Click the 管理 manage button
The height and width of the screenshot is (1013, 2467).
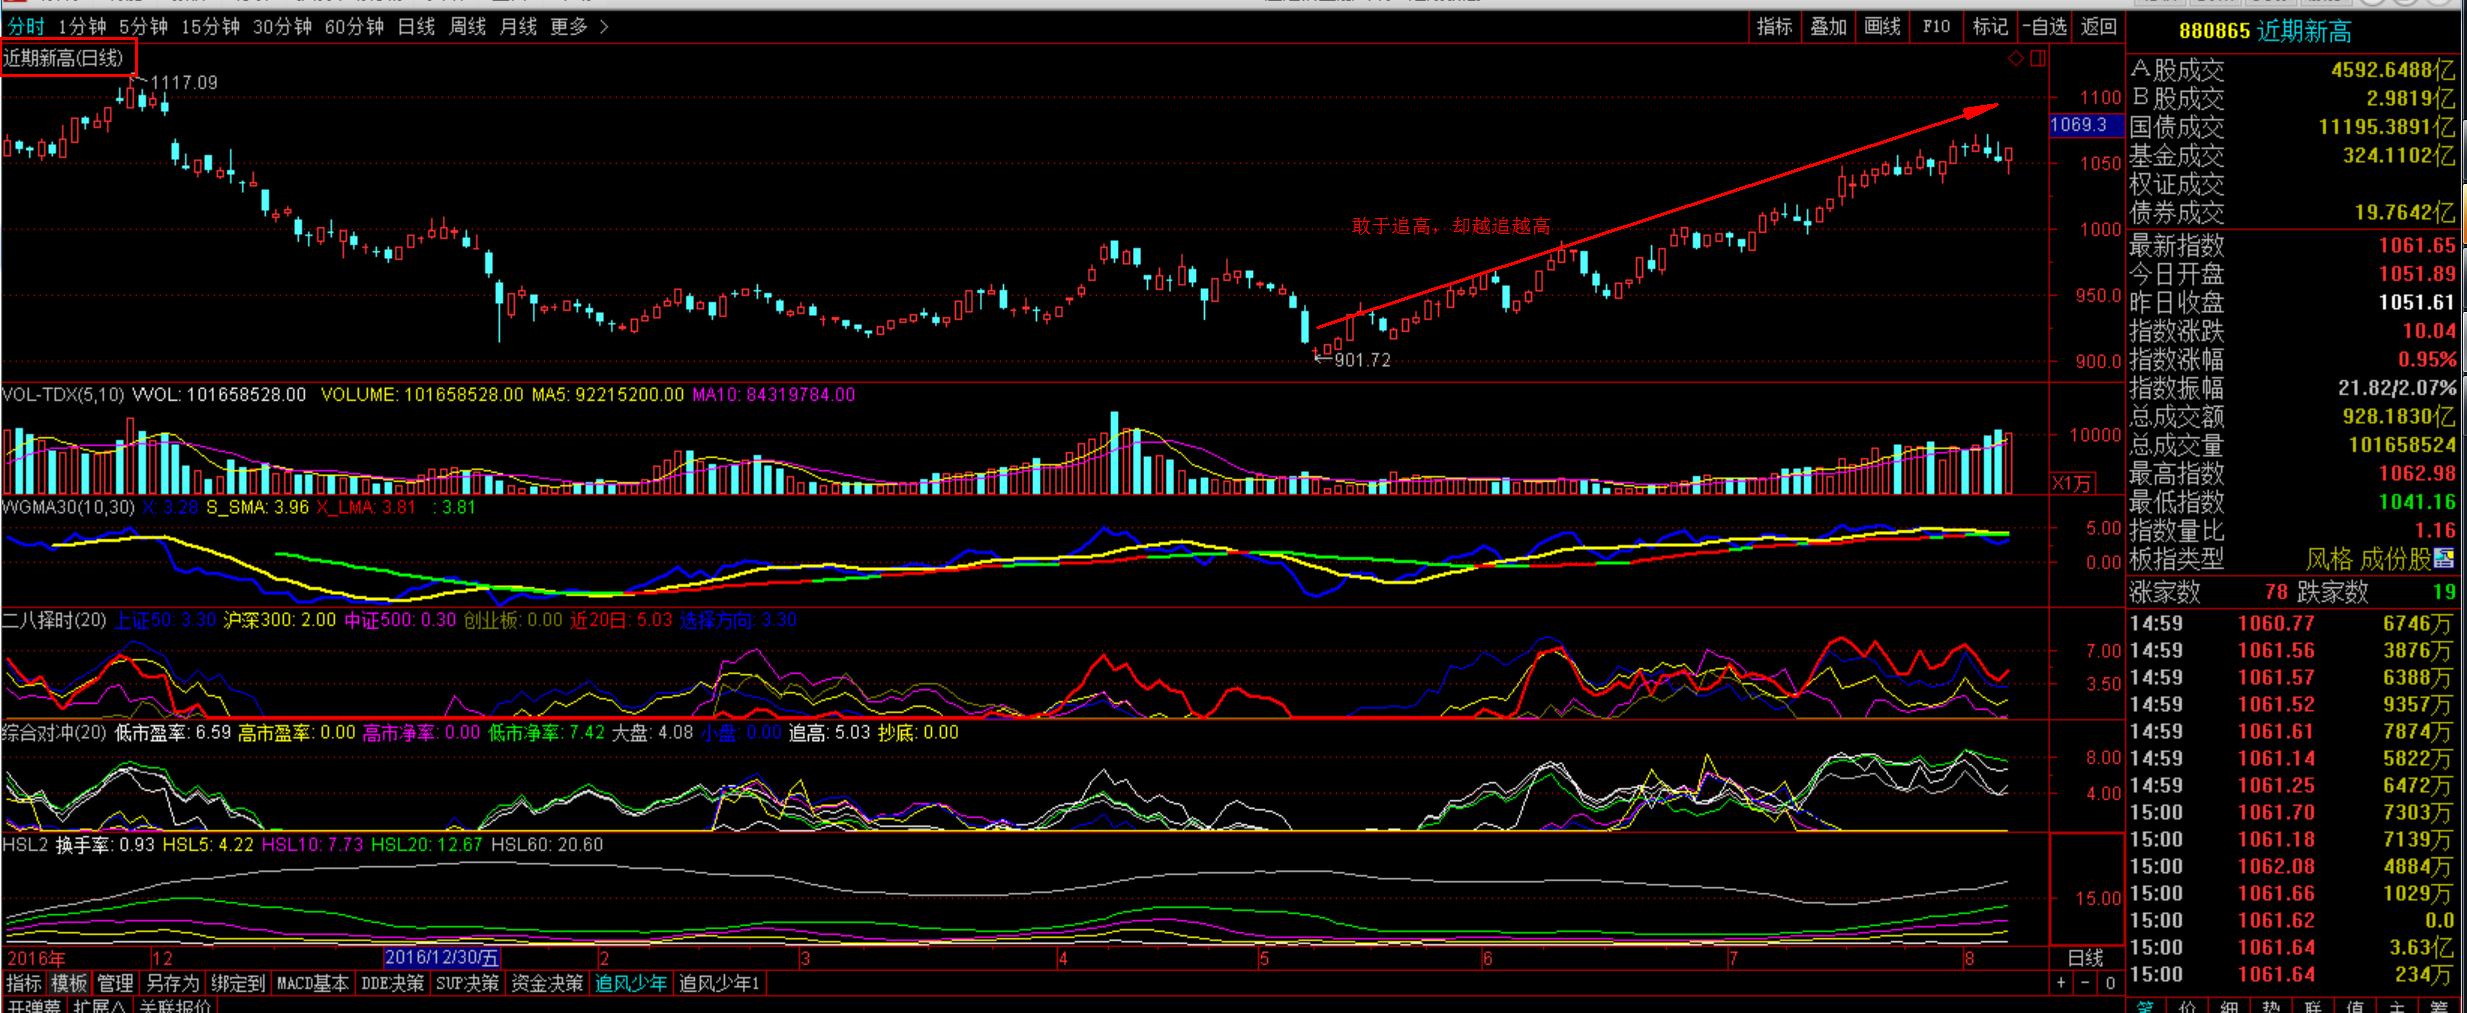pos(115,983)
